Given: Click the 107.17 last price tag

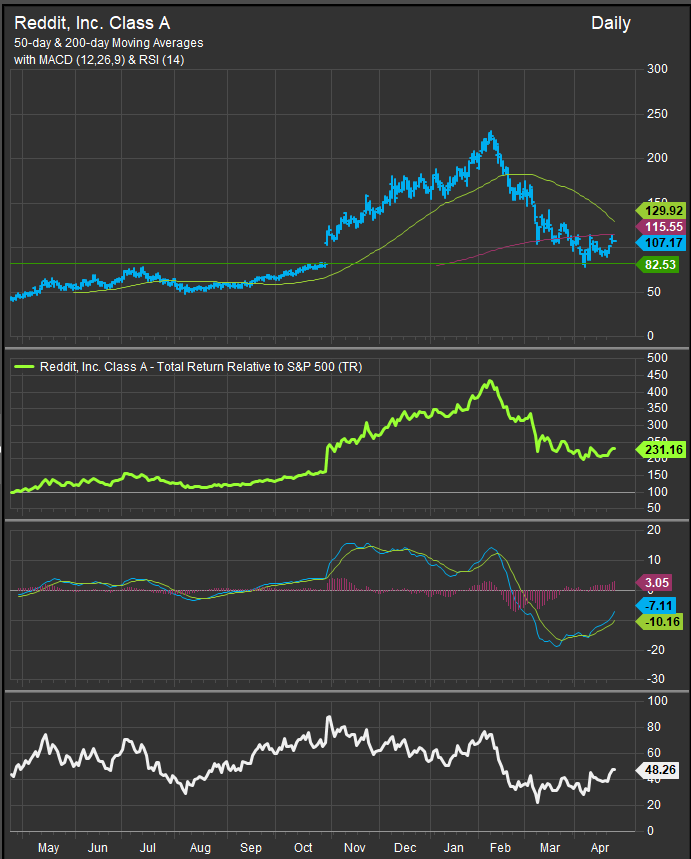Looking at the screenshot, I should coord(660,243).
